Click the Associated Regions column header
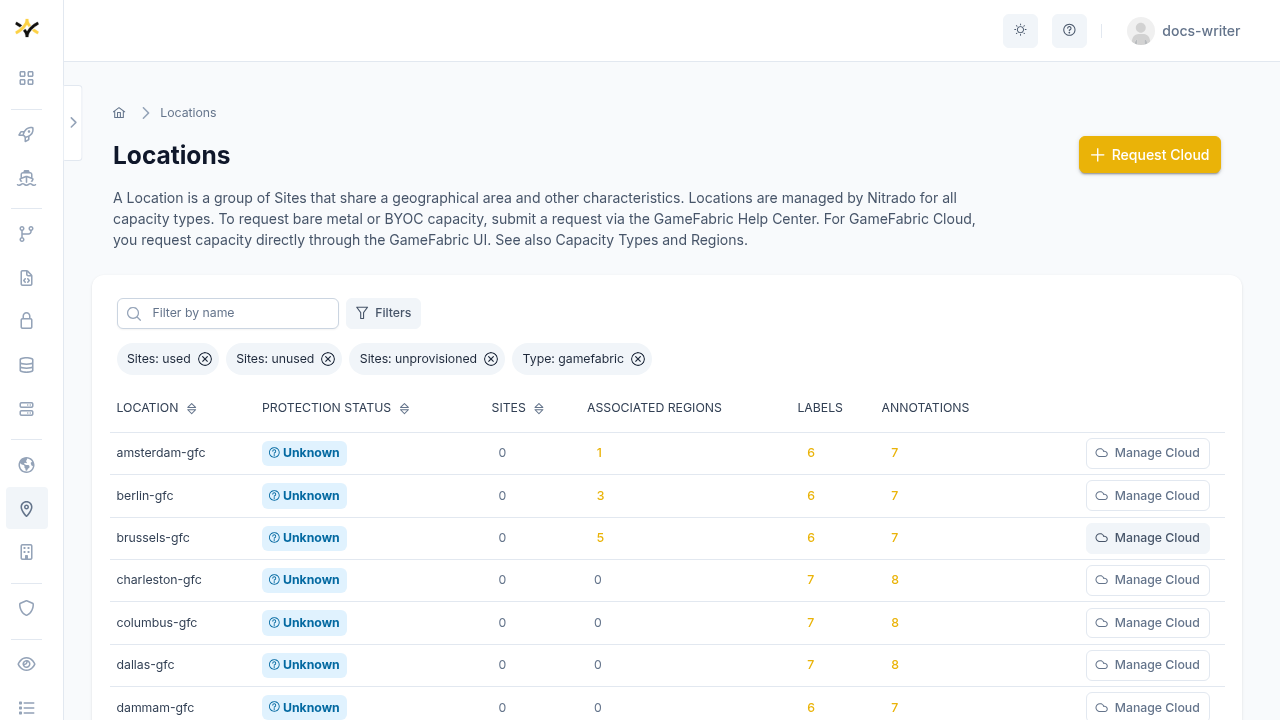This screenshot has width=1280, height=720. coord(654,408)
